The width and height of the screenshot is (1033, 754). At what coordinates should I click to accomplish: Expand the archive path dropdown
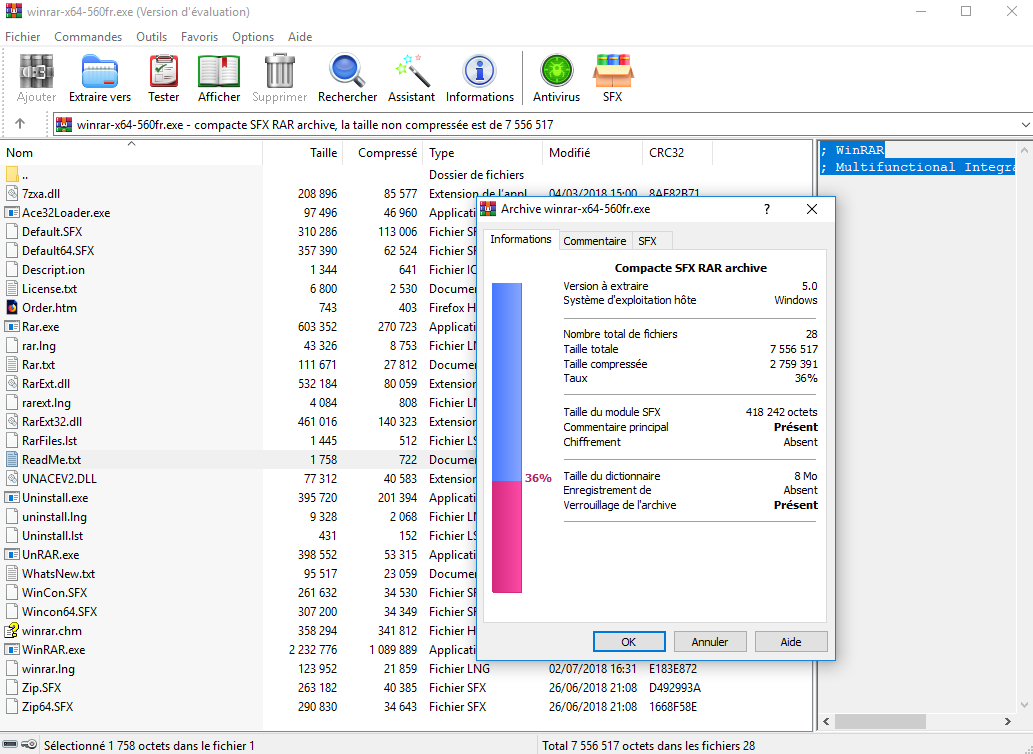(x=1025, y=125)
